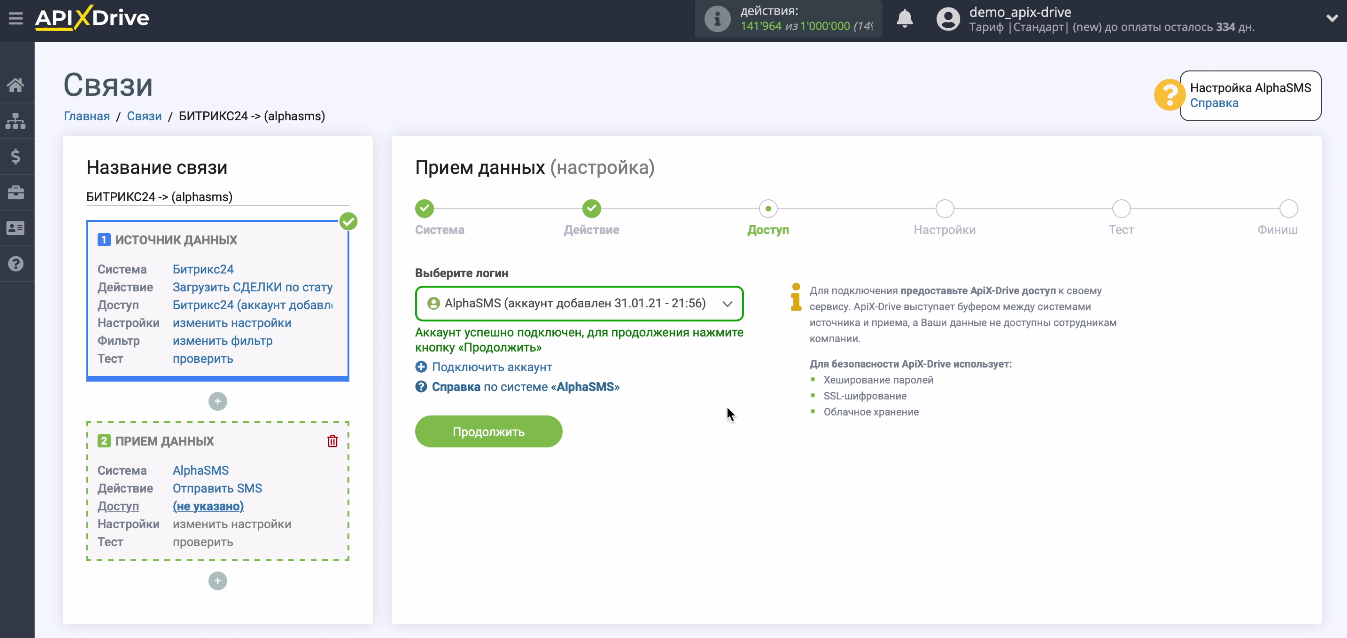The image size is (1347, 638).
Task: Click изменить фильтр link
Action: (x=223, y=341)
